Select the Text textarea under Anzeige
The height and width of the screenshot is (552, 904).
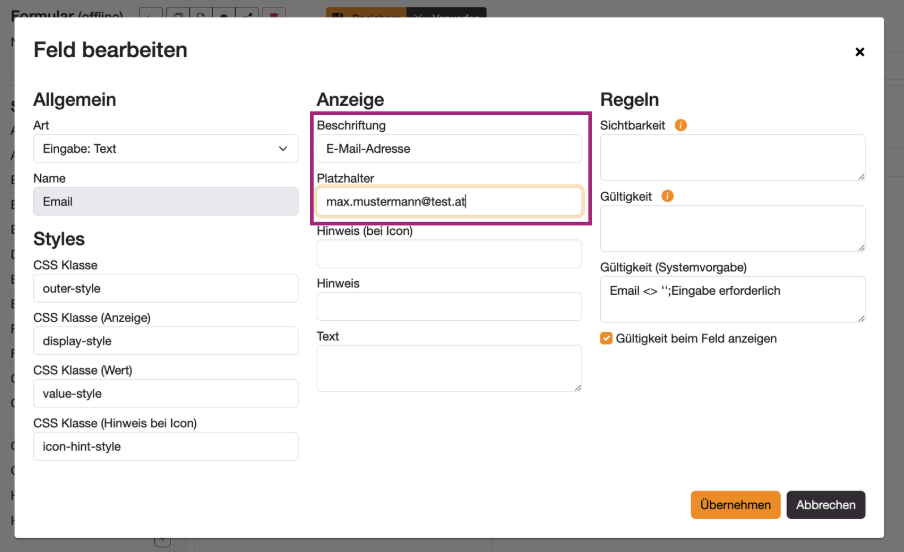(448, 368)
